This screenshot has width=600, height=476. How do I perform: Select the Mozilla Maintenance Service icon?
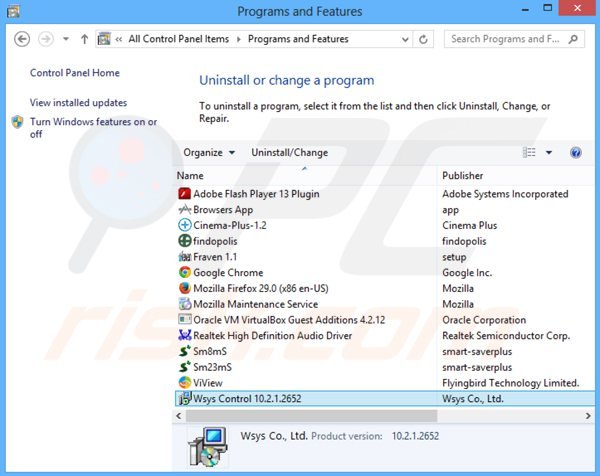184,304
